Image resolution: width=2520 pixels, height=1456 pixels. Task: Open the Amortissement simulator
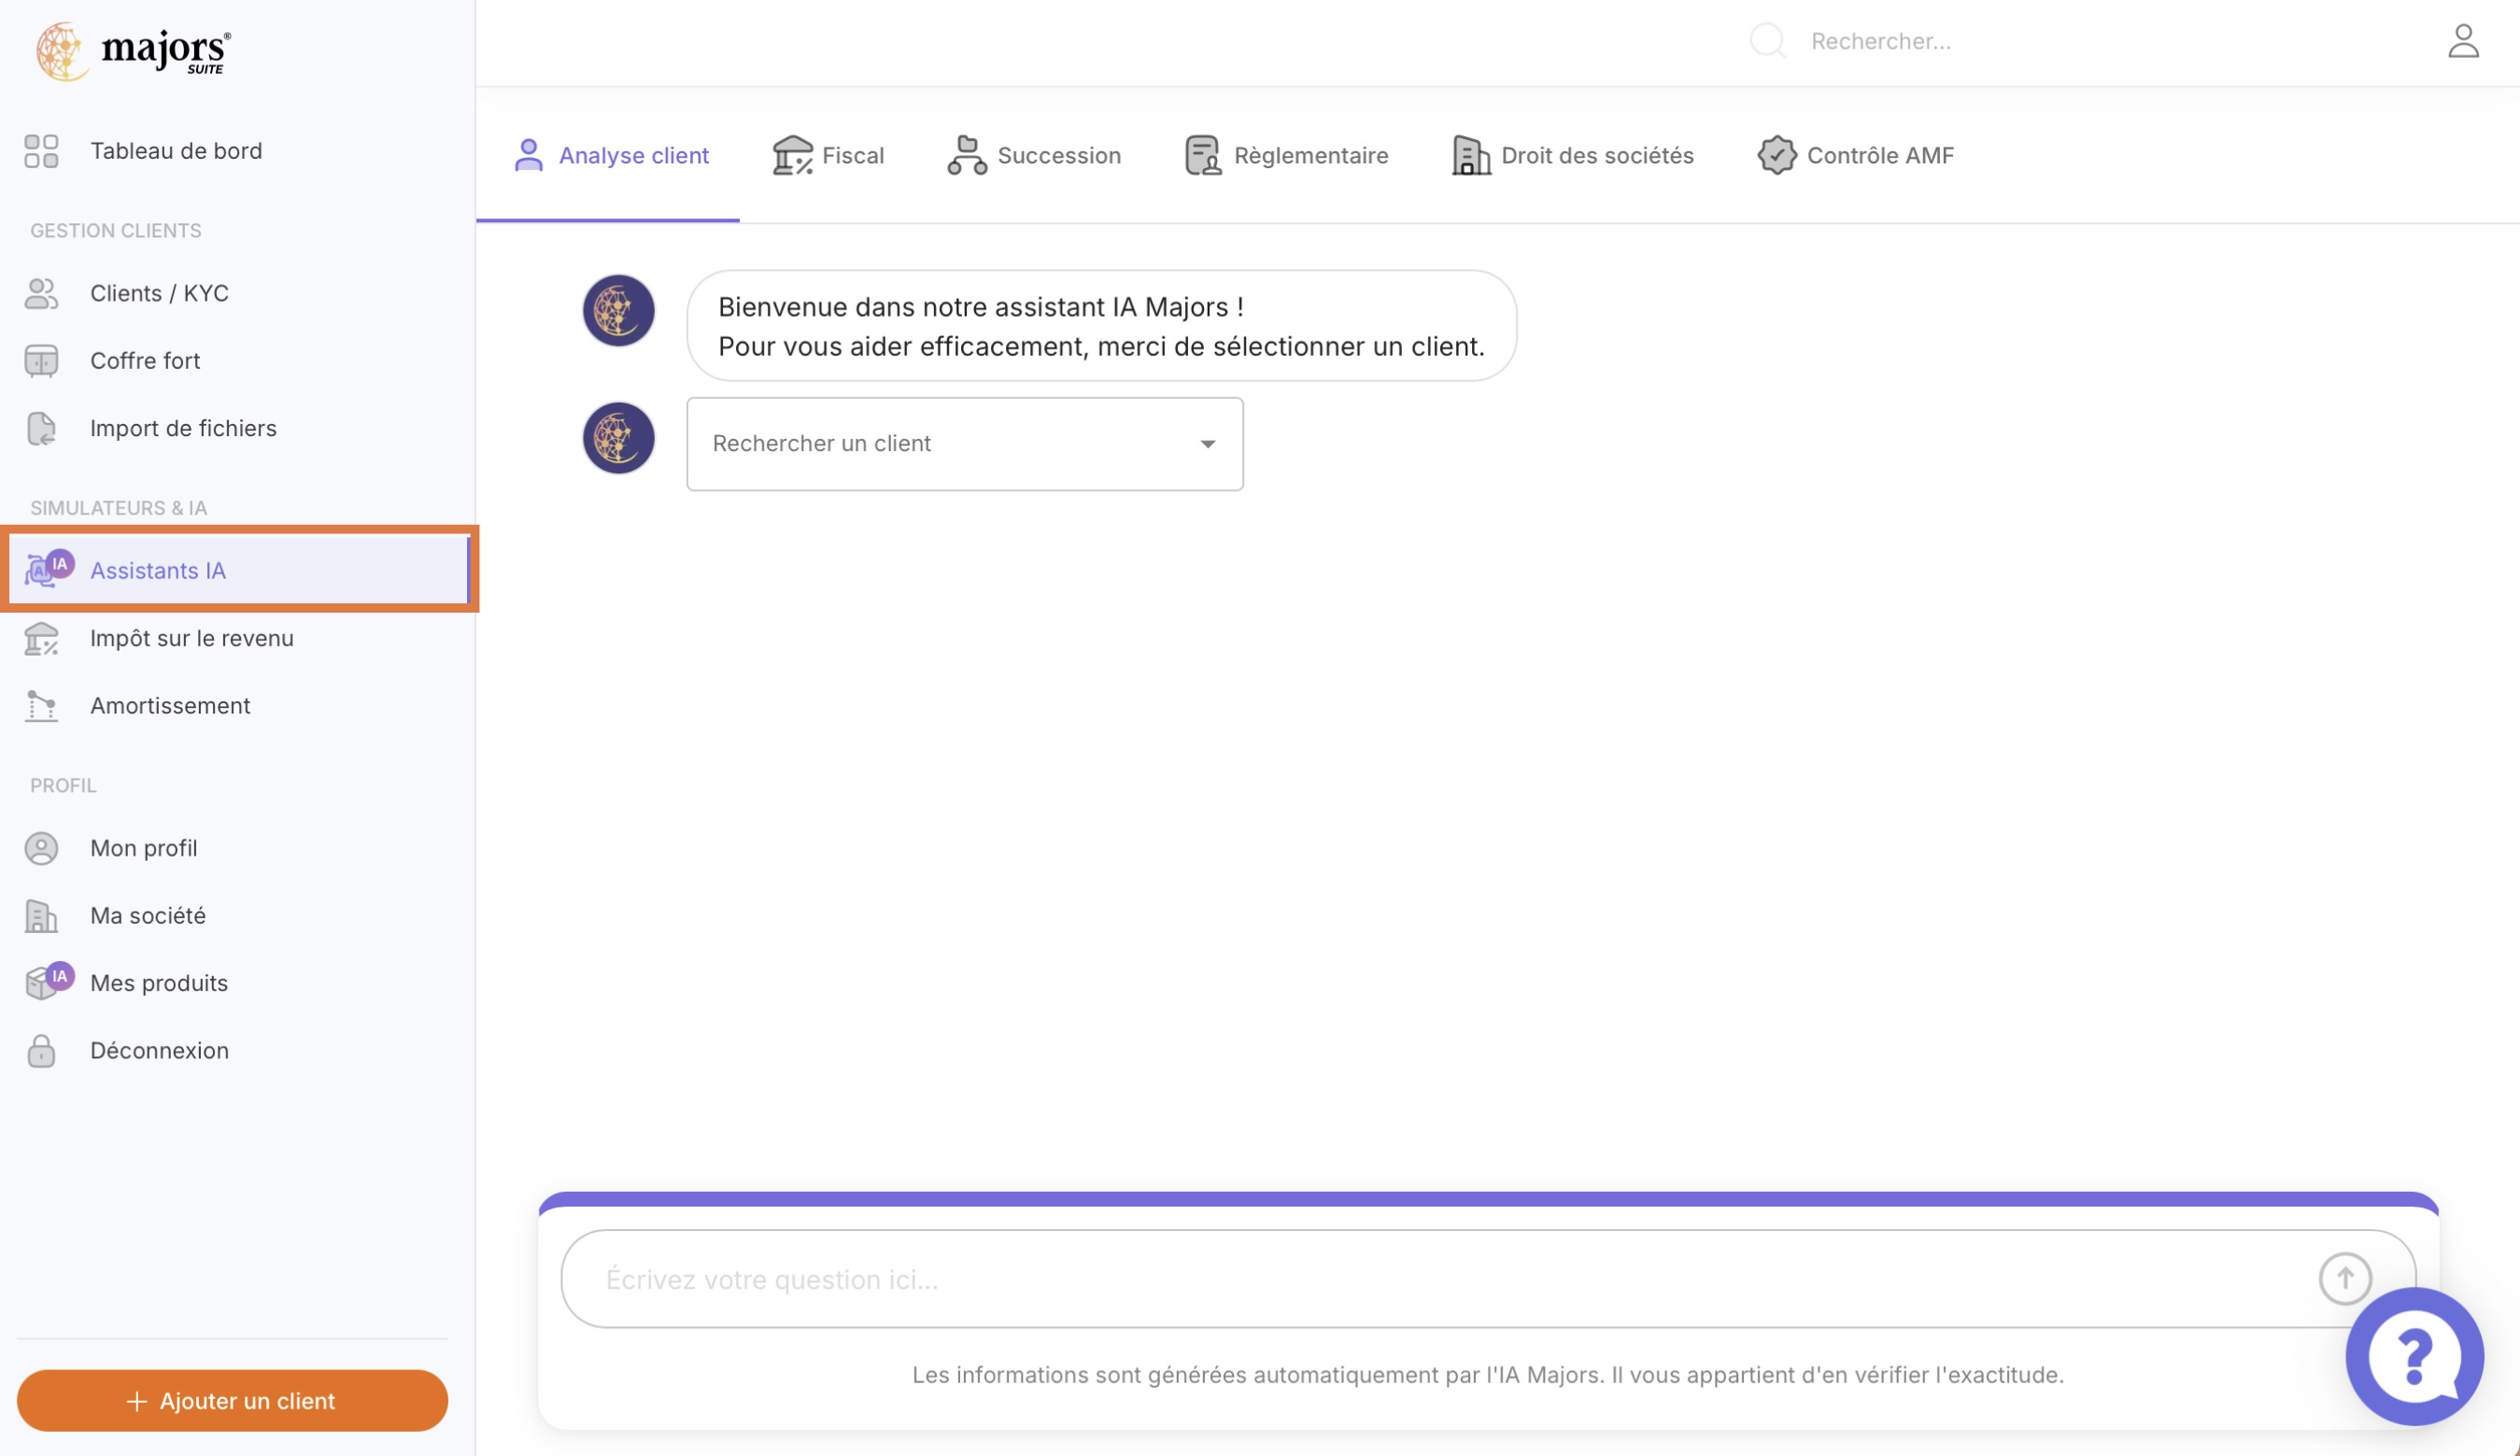click(x=170, y=705)
